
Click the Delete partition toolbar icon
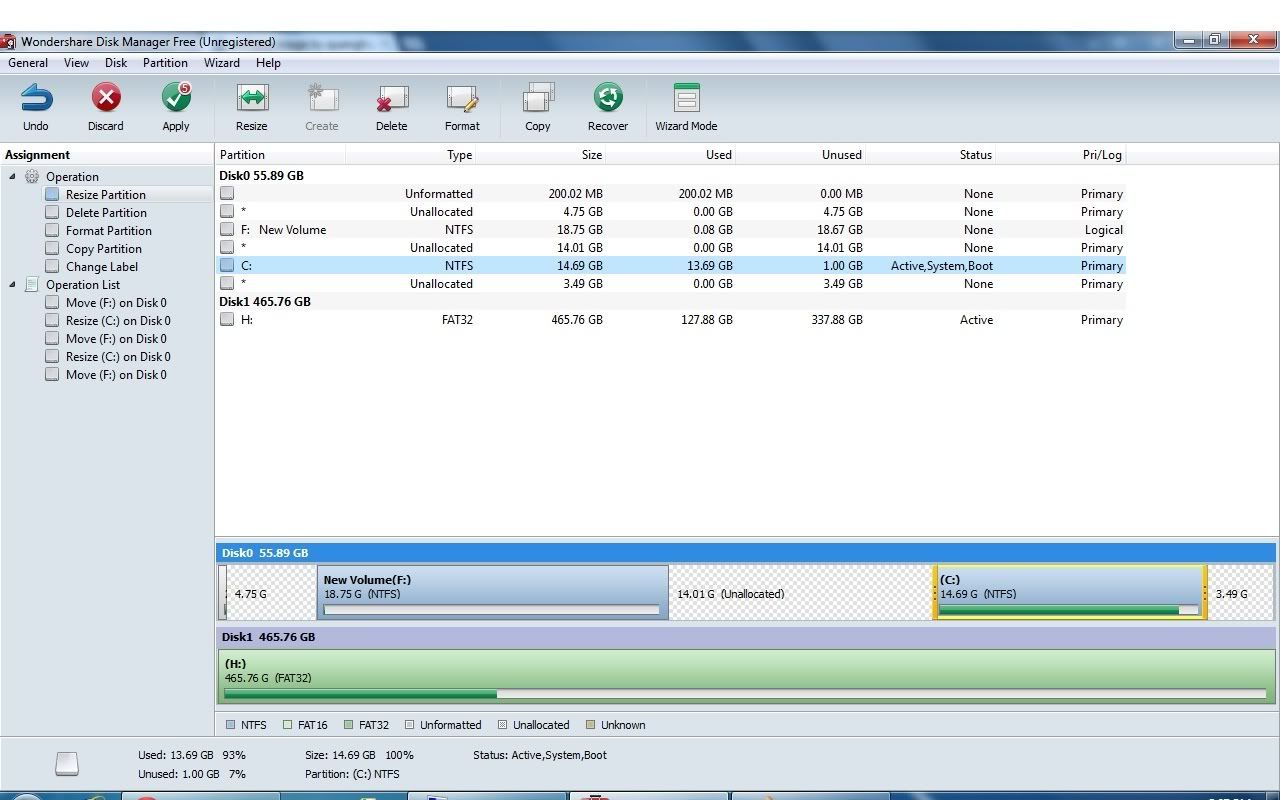coord(392,98)
